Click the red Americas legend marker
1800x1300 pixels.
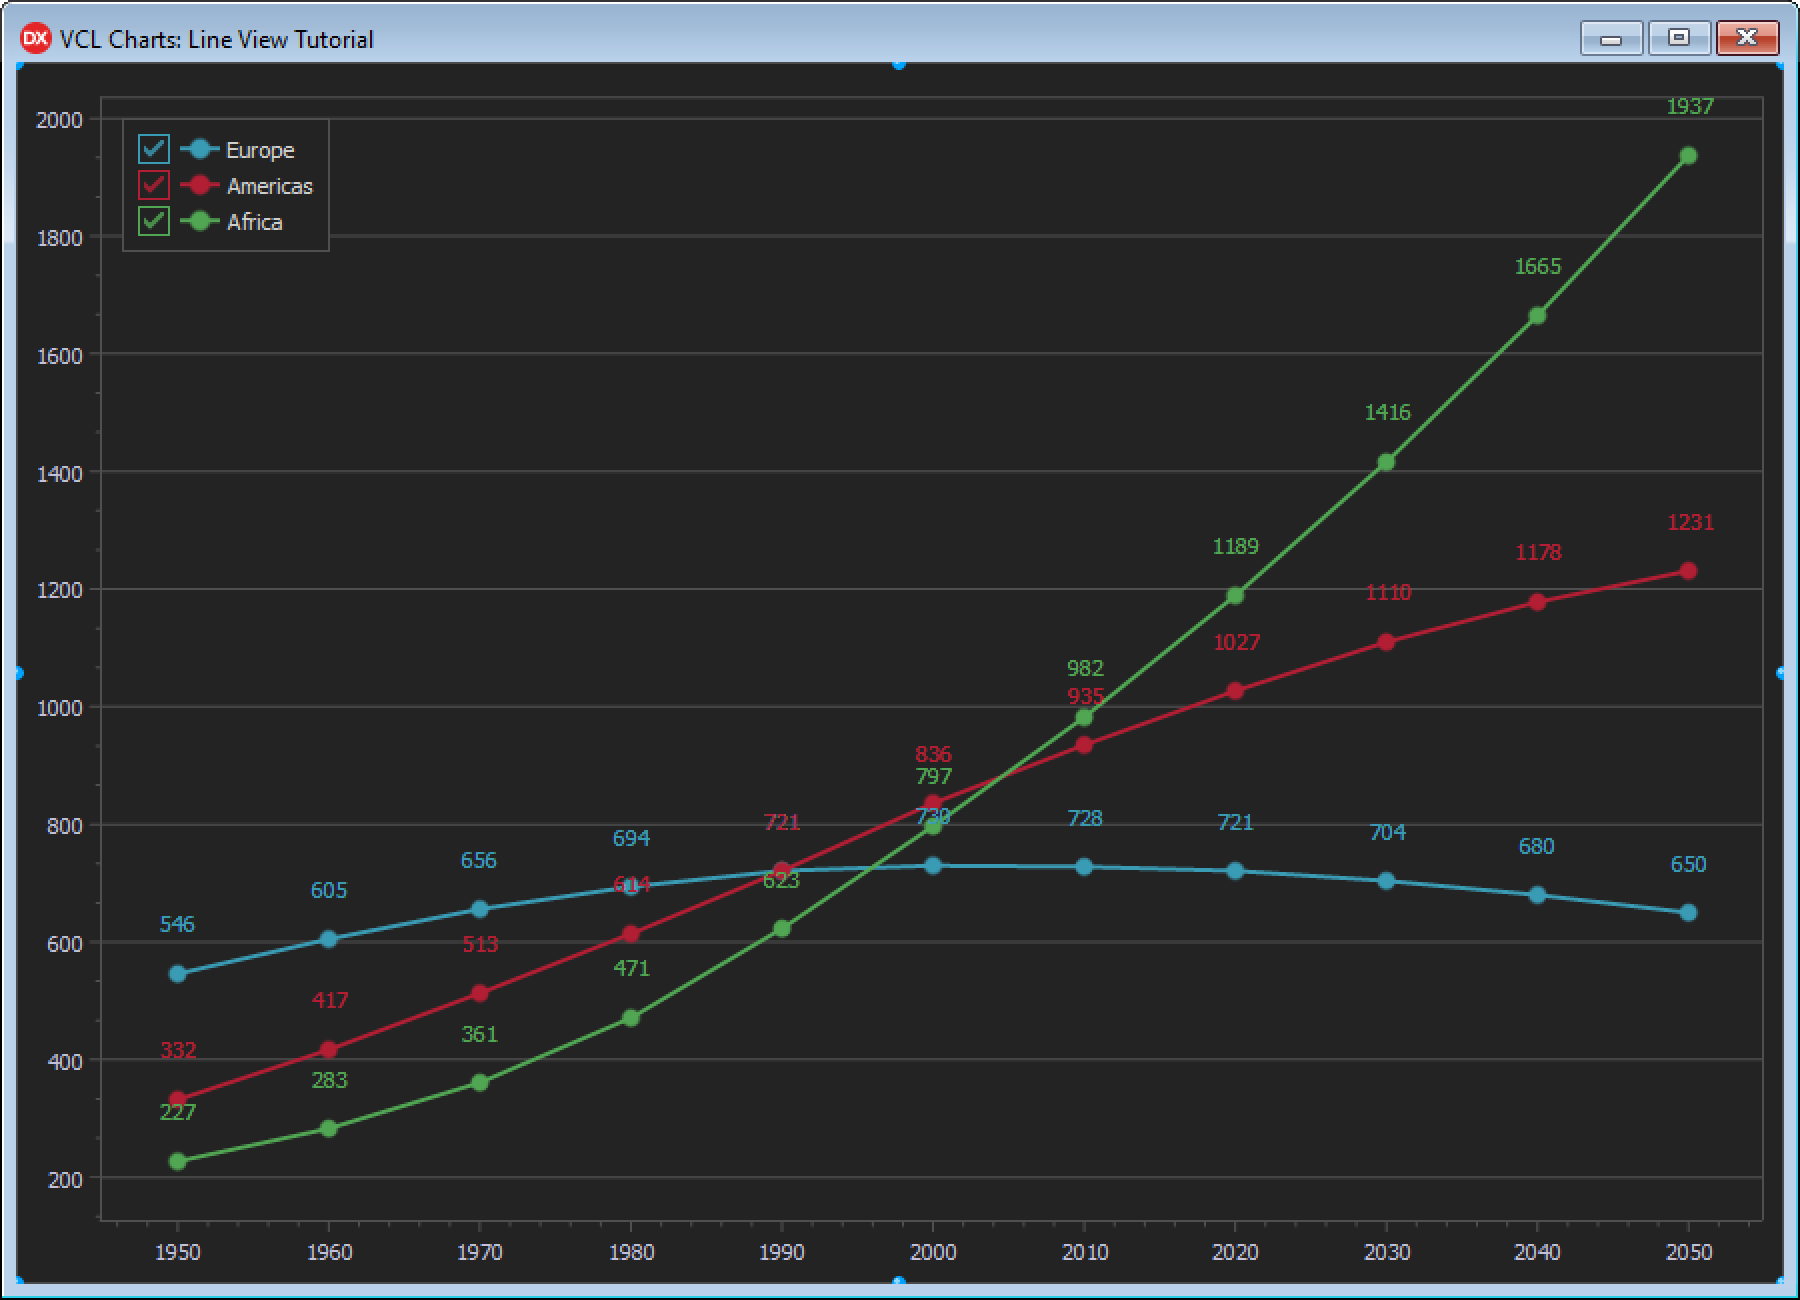click(200, 186)
